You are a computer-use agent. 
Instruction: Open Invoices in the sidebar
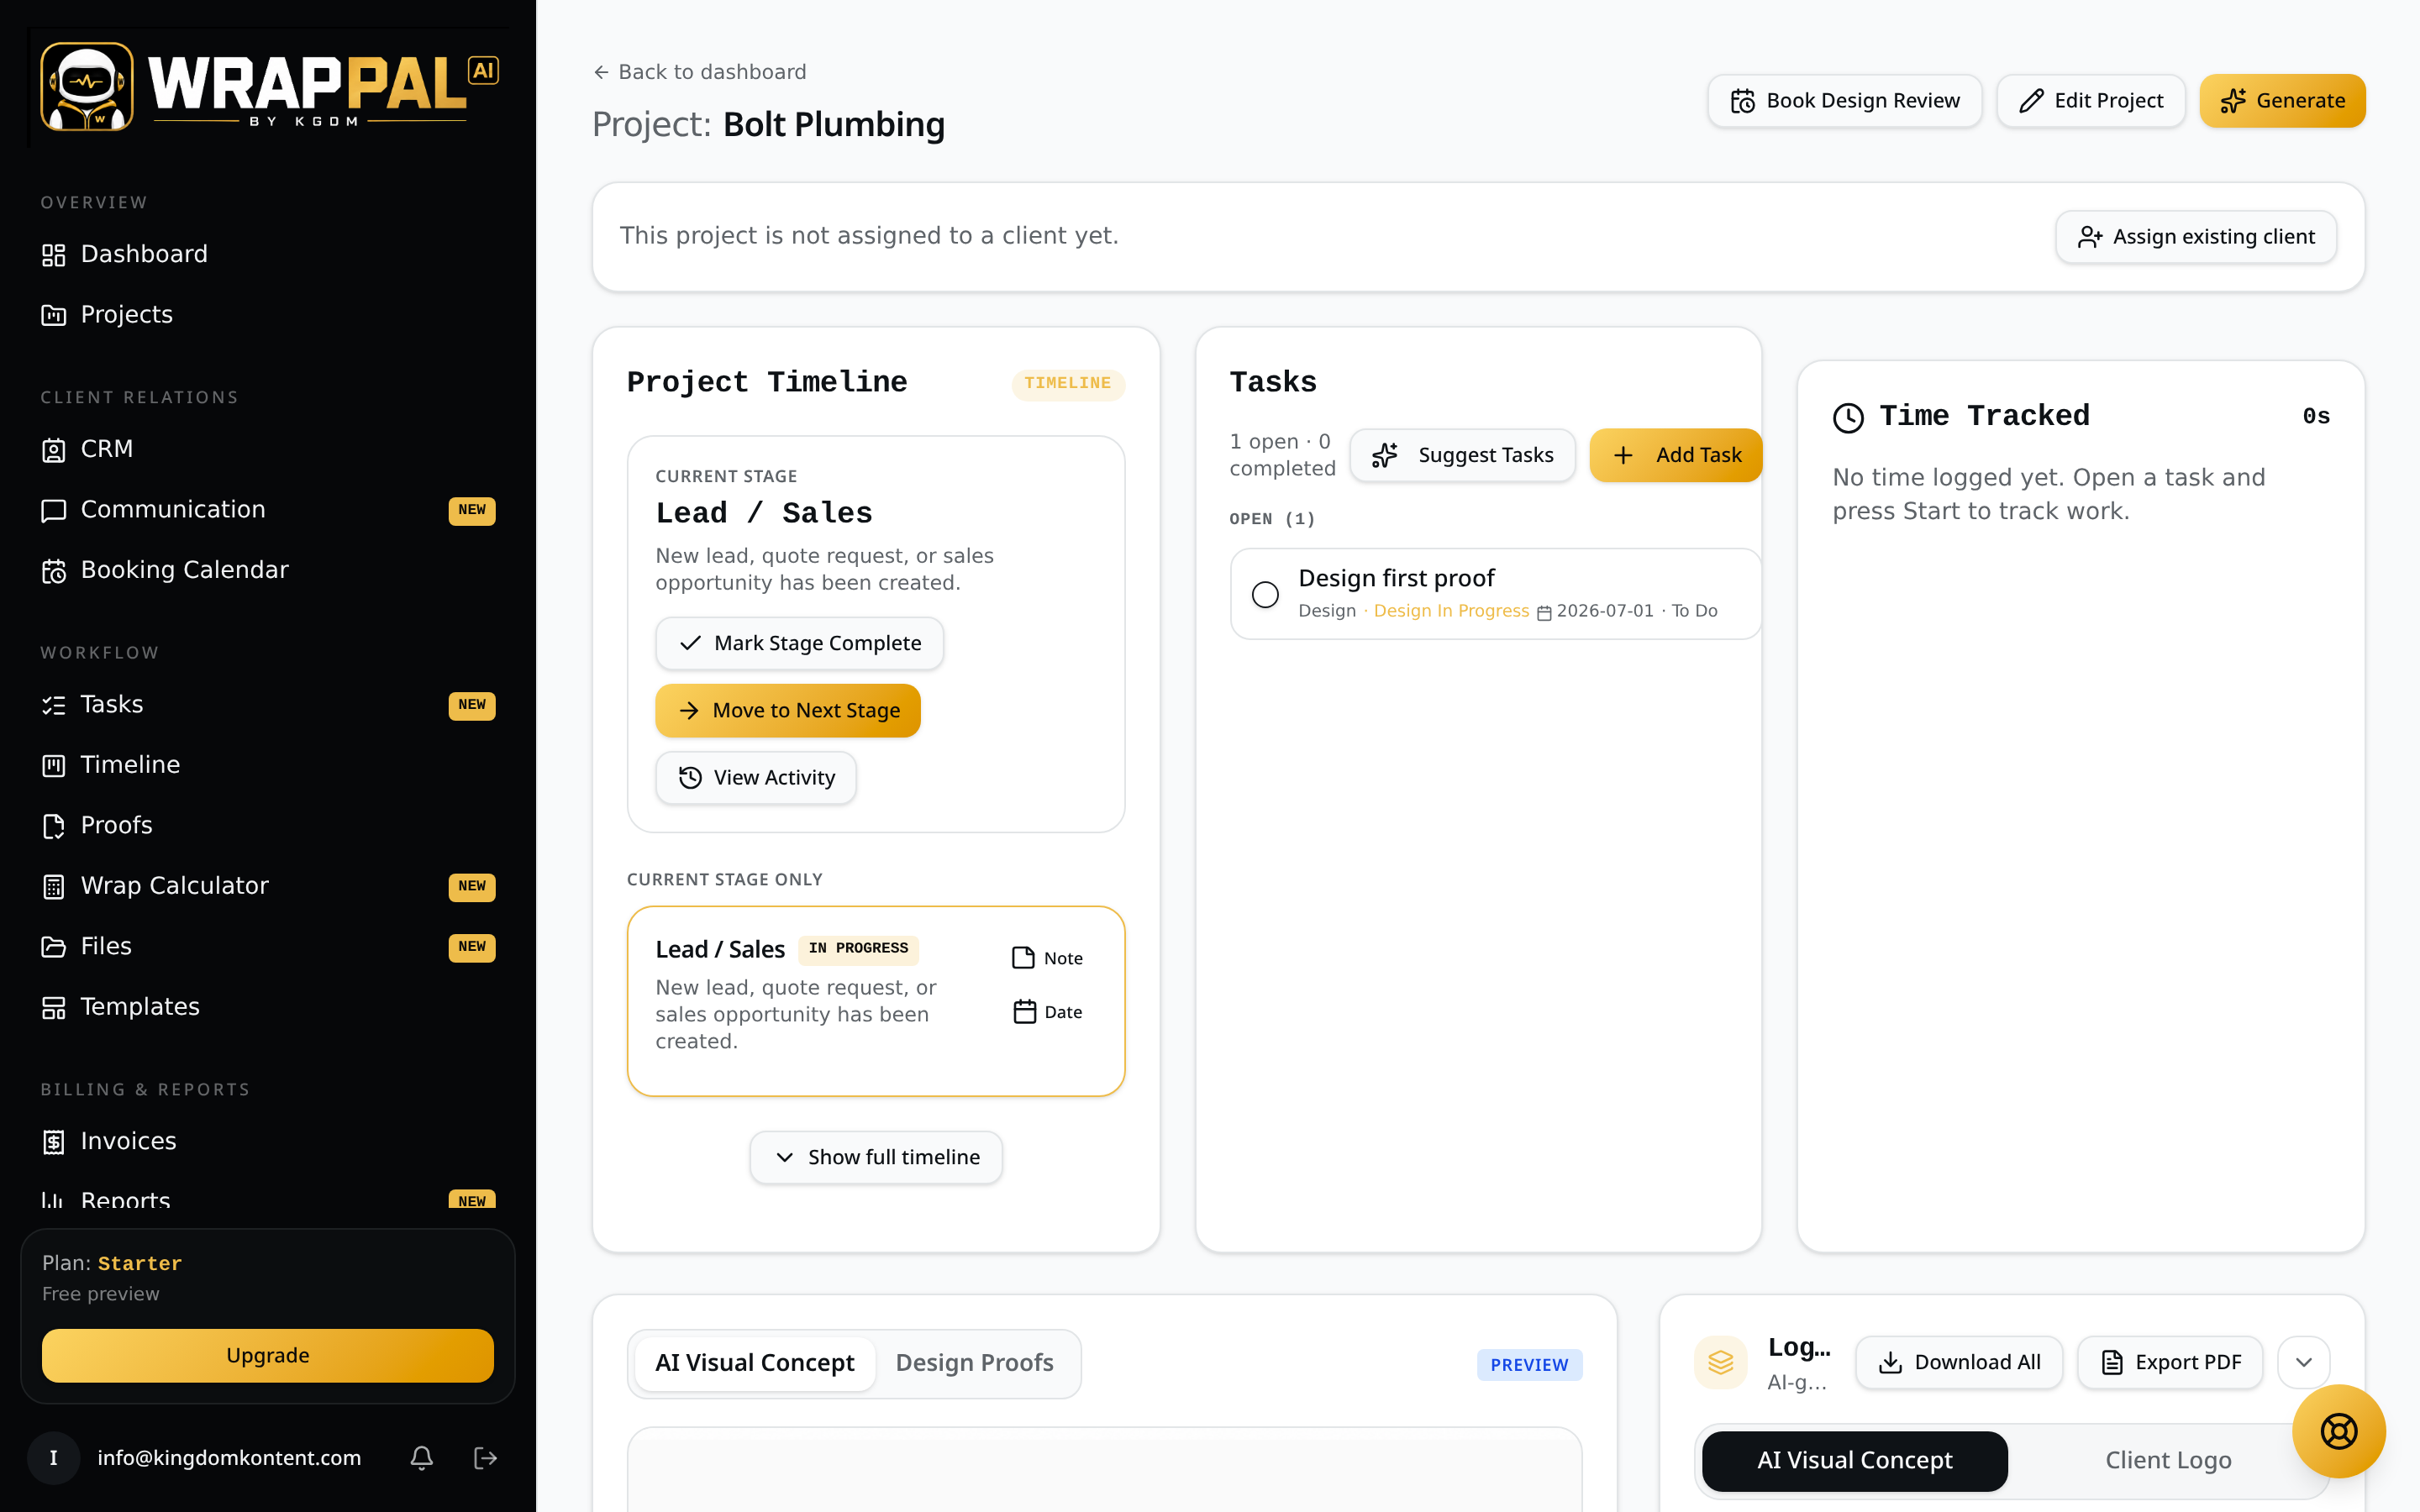(268, 1141)
